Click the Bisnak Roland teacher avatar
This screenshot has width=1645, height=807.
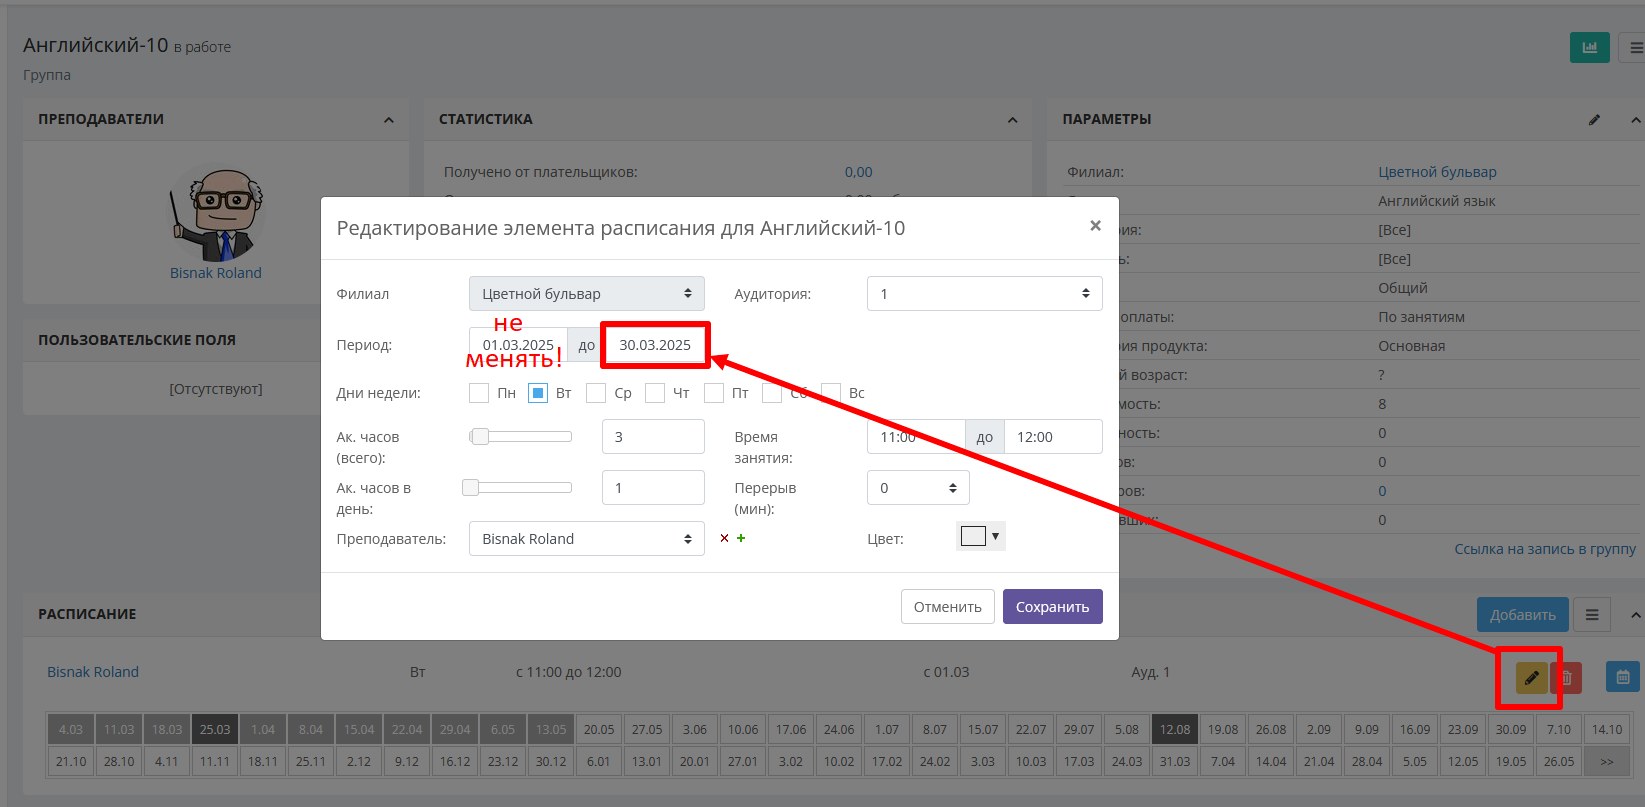[216, 214]
